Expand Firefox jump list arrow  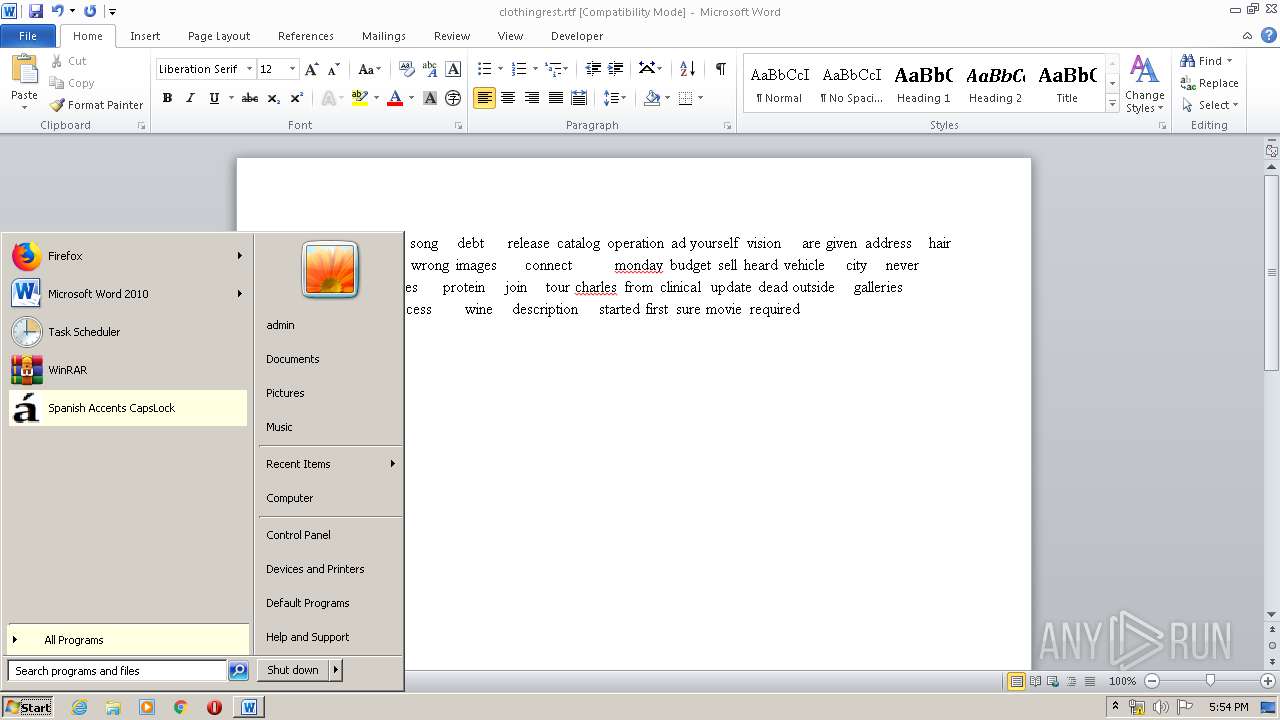point(239,256)
